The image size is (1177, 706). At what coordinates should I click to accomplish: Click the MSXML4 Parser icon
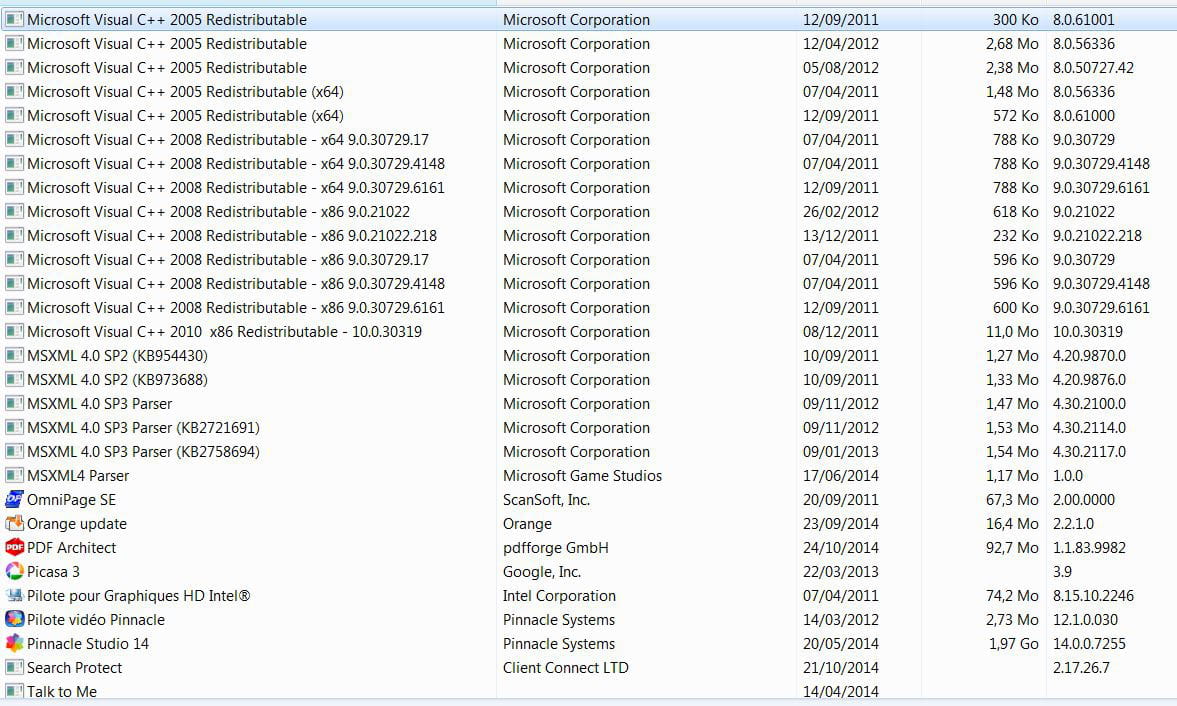[14, 475]
